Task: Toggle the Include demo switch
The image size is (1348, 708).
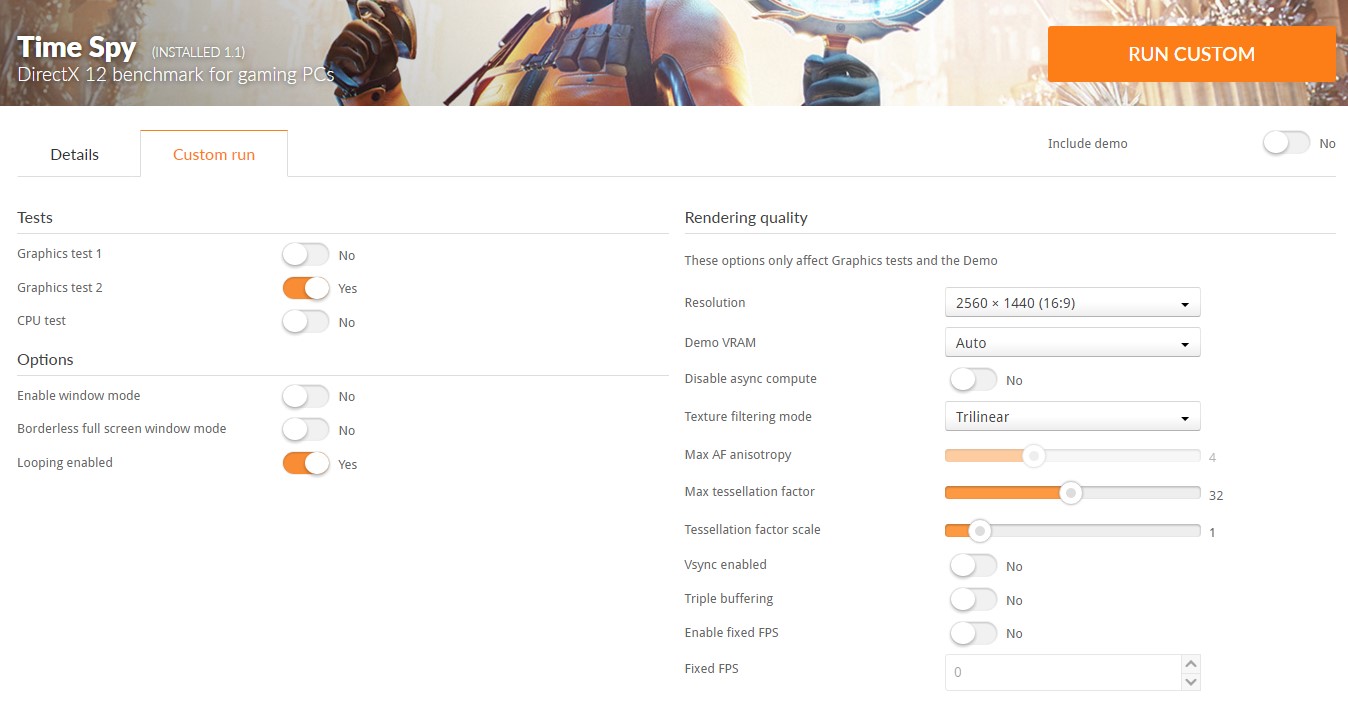Action: (x=1286, y=143)
